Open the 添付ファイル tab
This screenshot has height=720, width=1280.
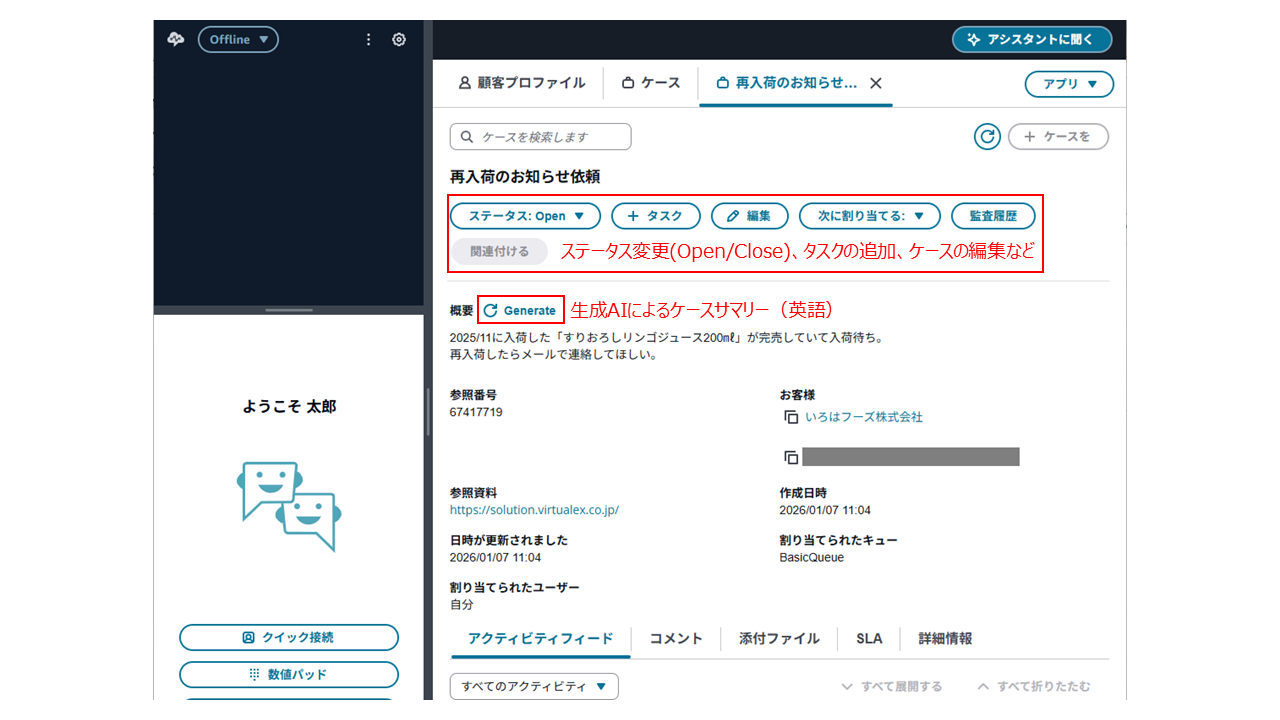pos(779,638)
